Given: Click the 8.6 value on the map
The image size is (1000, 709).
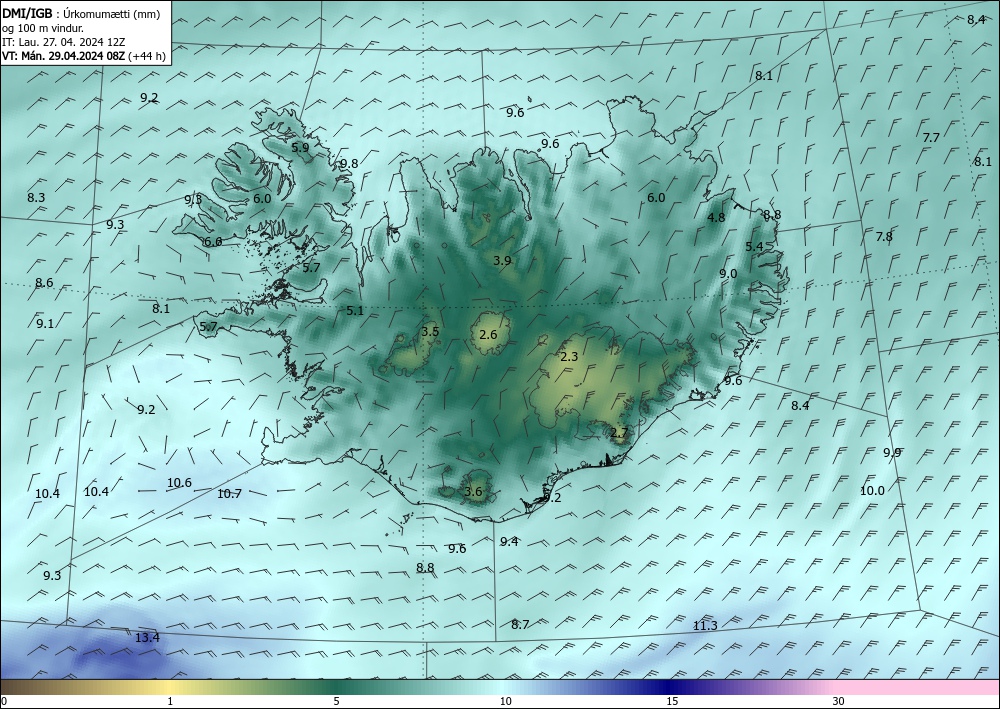Looking at the screenshot, I should tap(44, 282).
